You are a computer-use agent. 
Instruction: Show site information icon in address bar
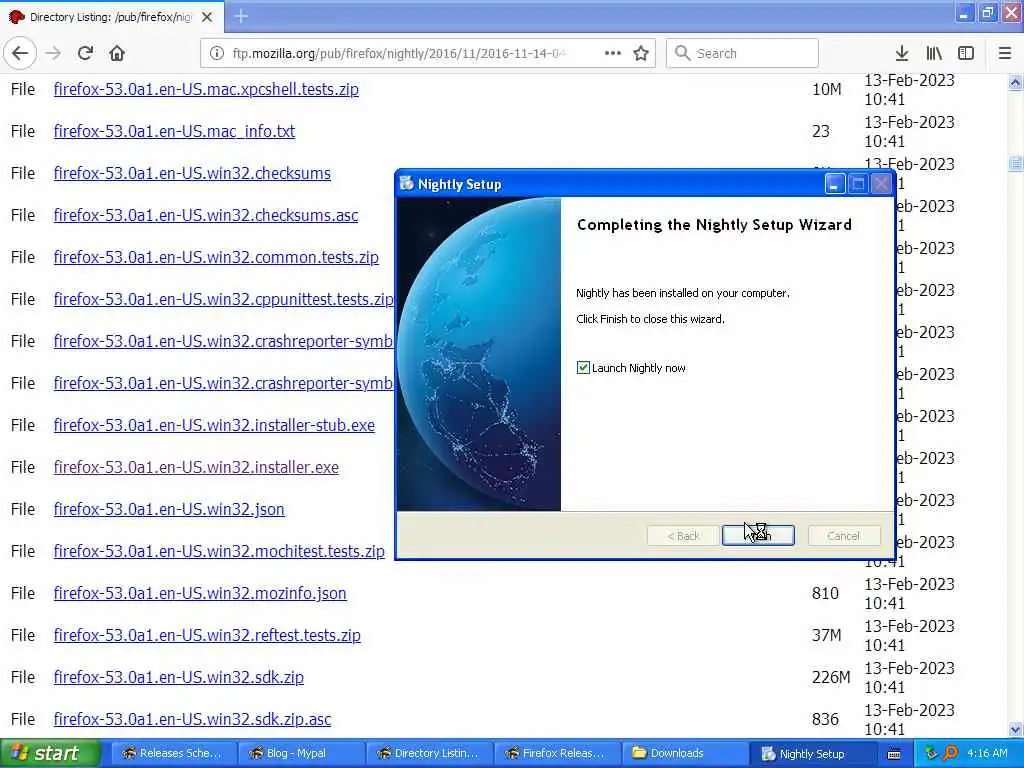(x=217, y=53)
